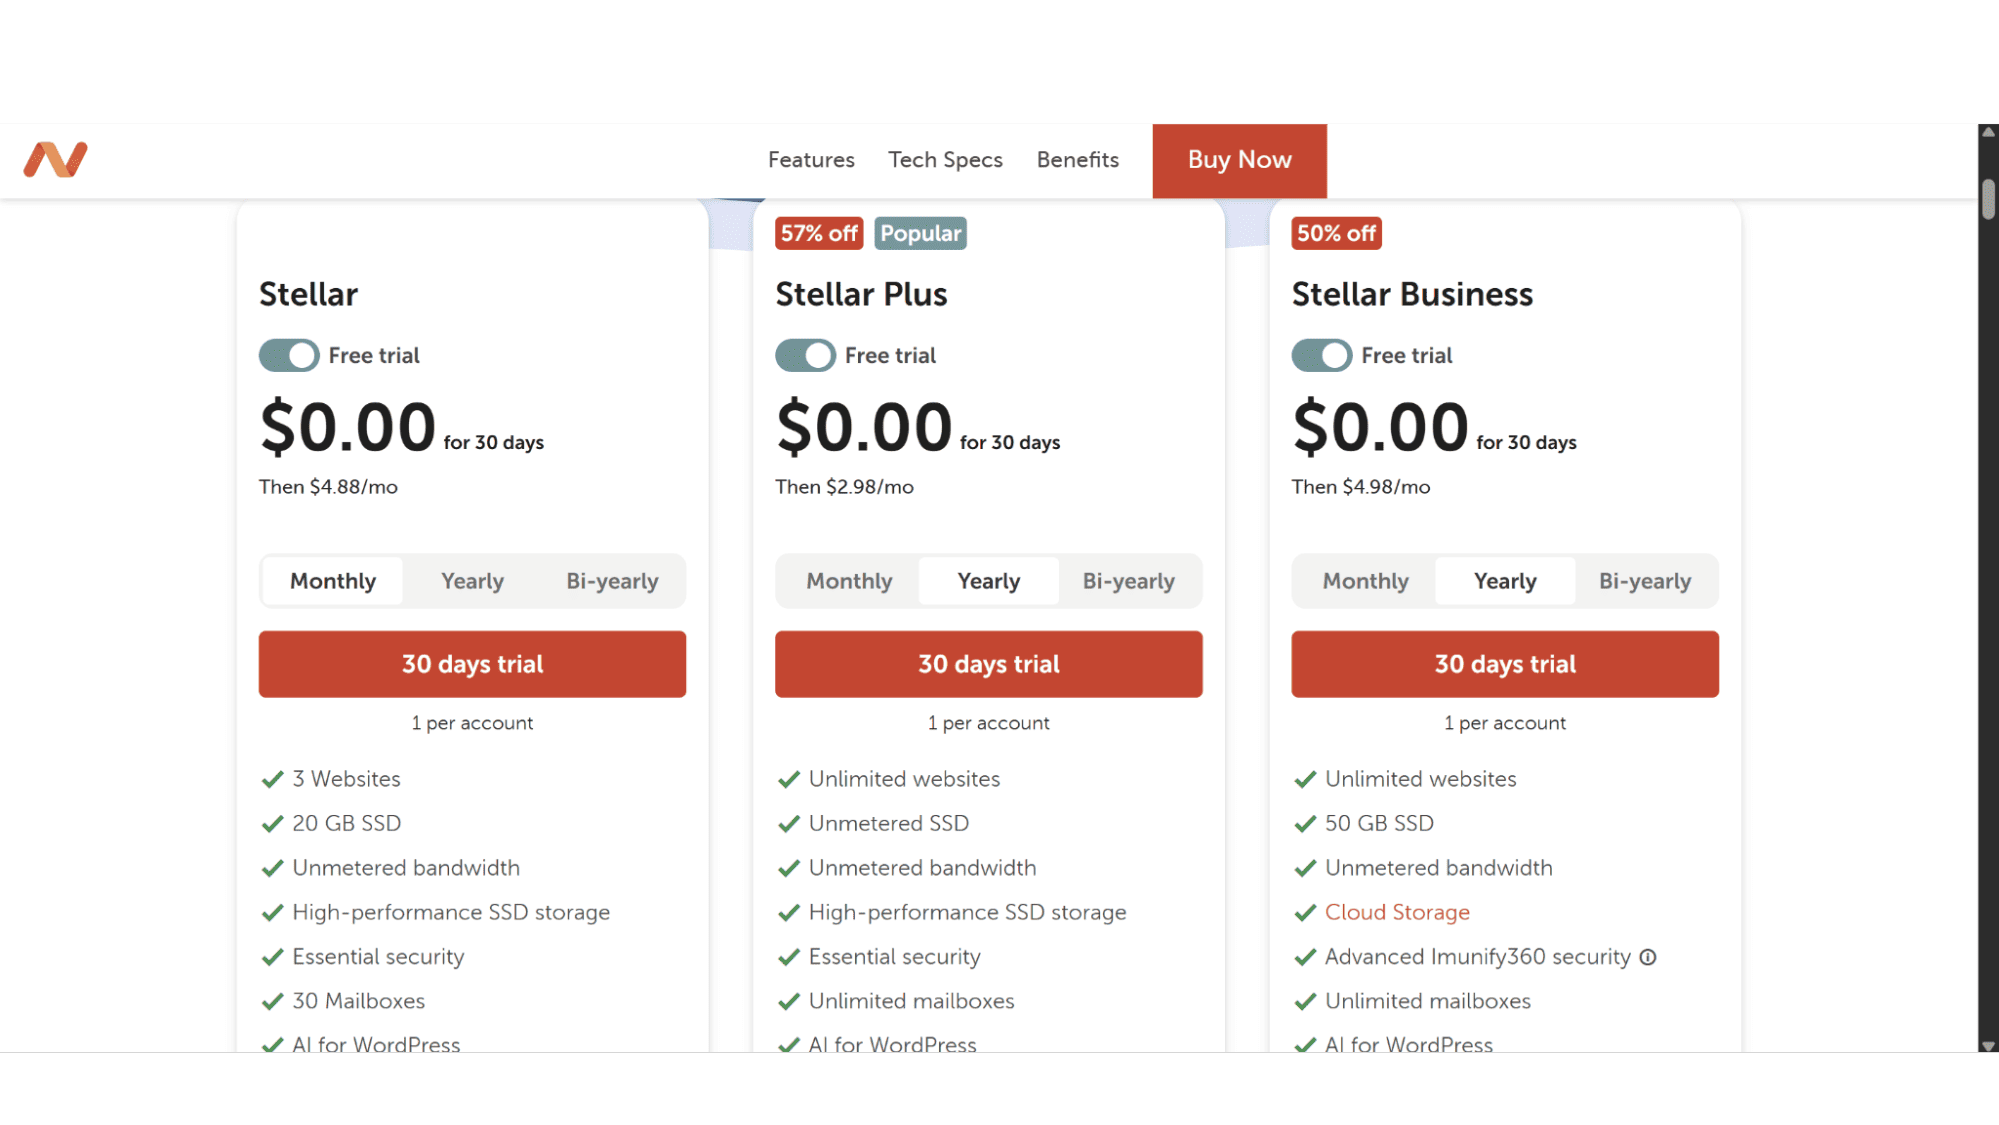This screenshot has height=1125, width=1999.
Task: Click the vertical scrollbar thumb
Action: click(x=1988, y=199)
